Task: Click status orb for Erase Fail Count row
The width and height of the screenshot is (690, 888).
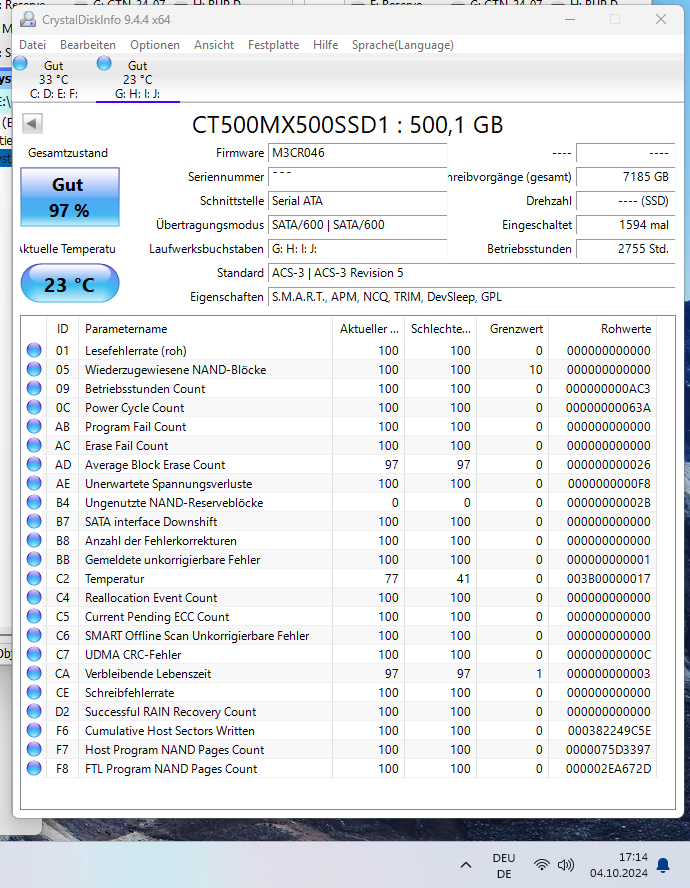Action: 34,445
